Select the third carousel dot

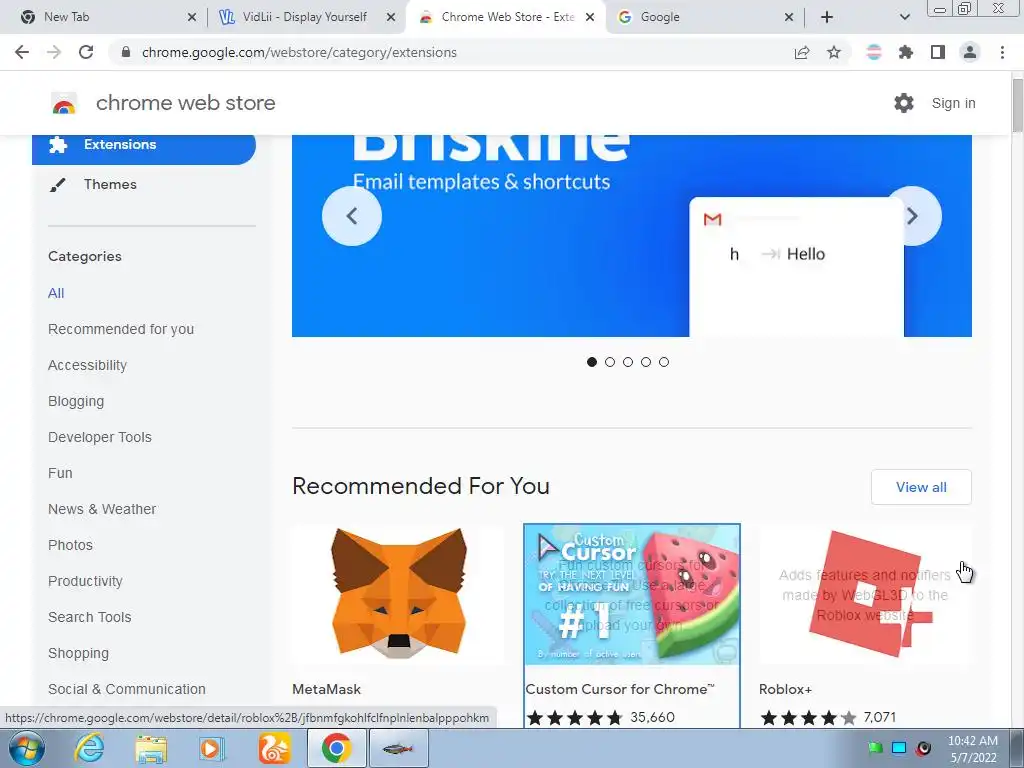click(x=628, y=362)
